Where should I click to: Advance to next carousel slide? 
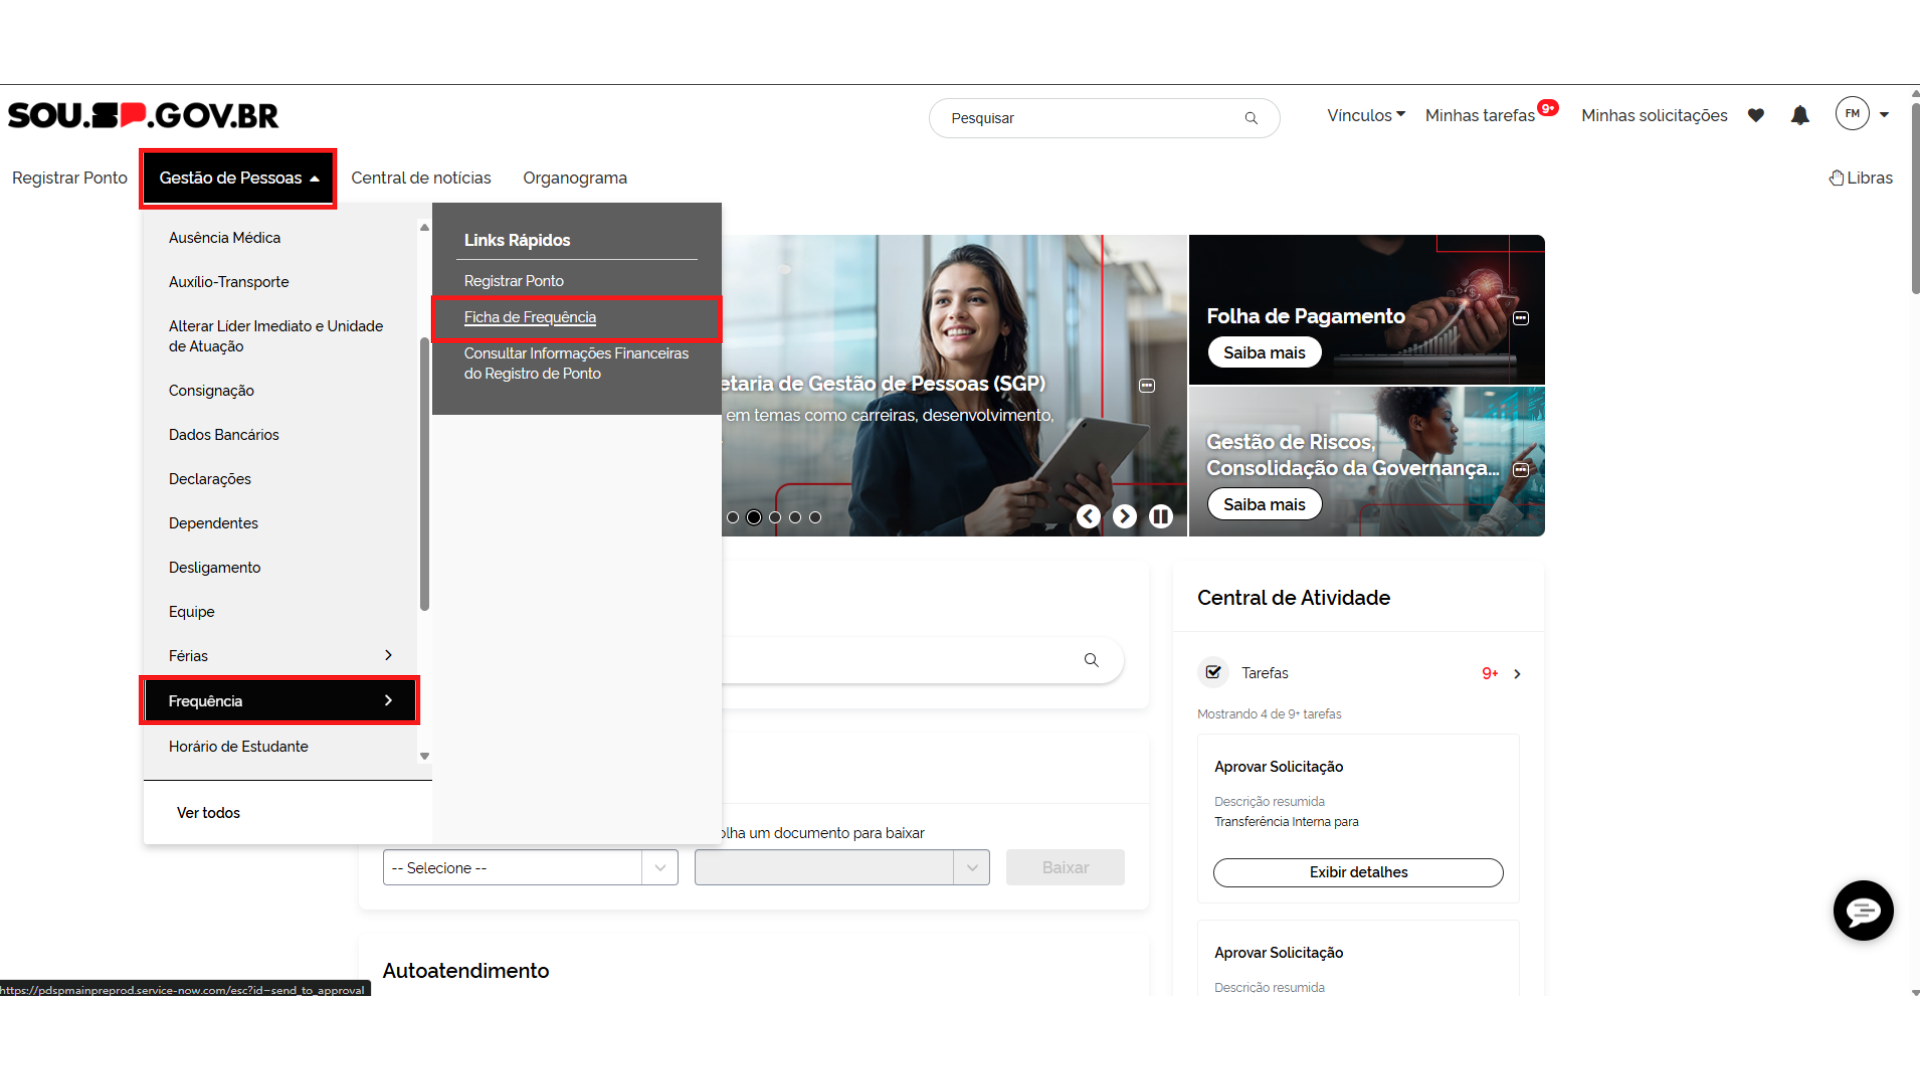click(1125, 516)
